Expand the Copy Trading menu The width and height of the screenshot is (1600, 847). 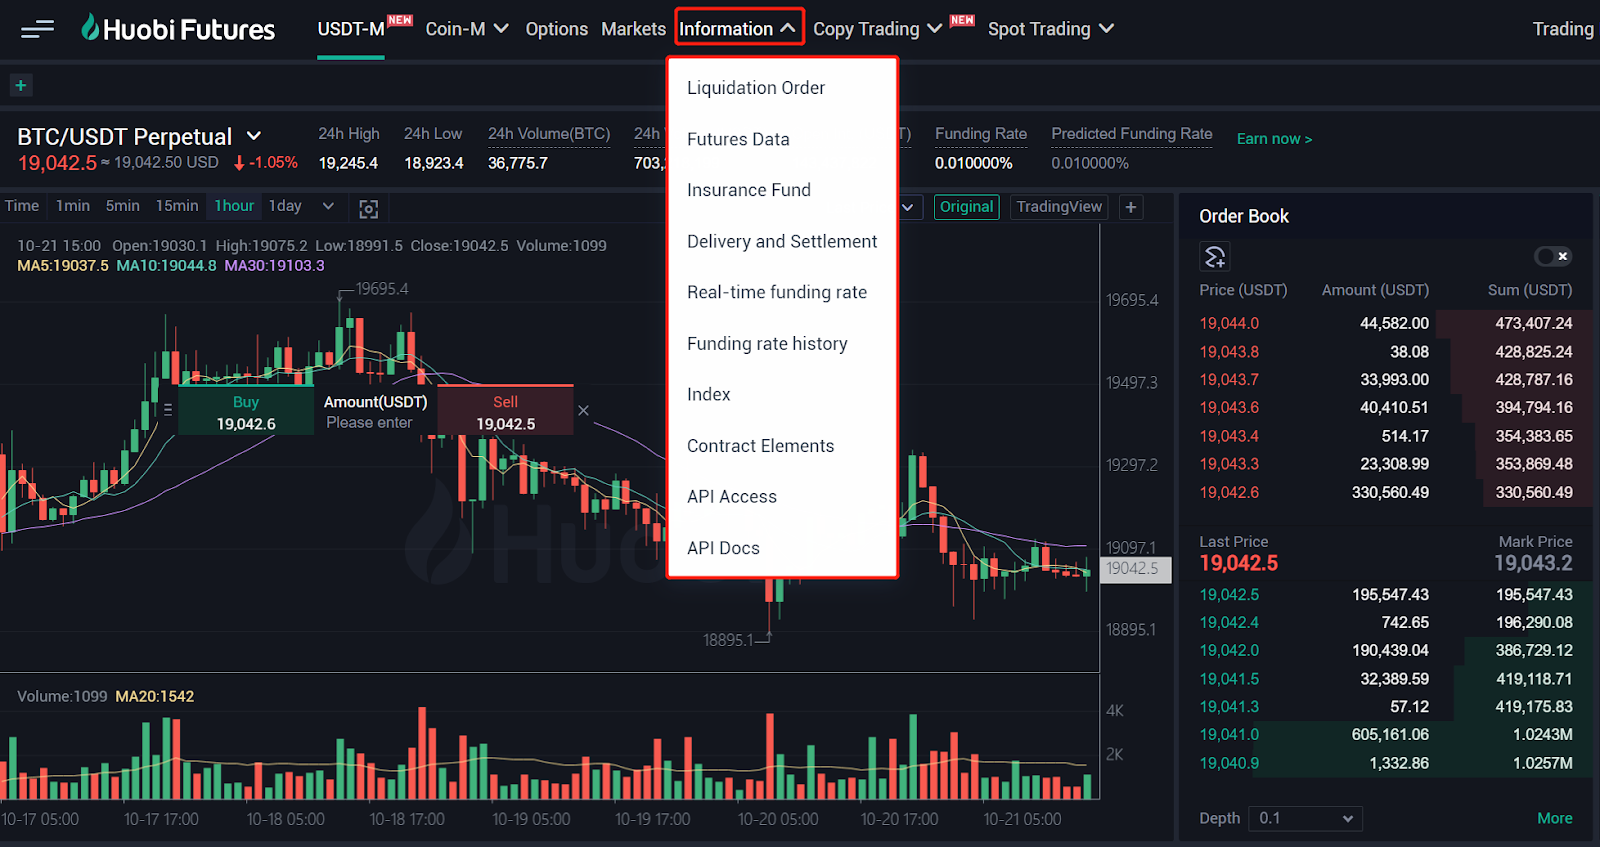[x=877, y=29]
